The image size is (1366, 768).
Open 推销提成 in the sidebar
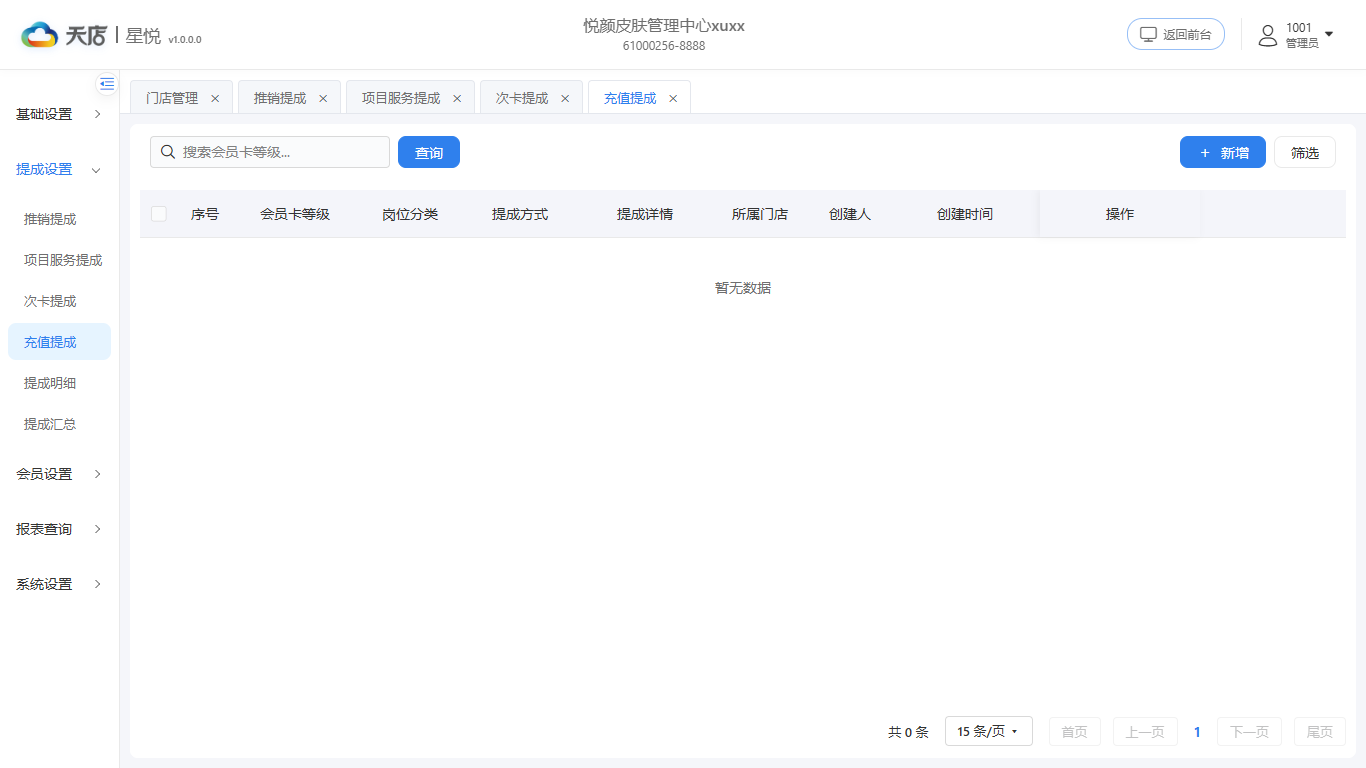59,219
